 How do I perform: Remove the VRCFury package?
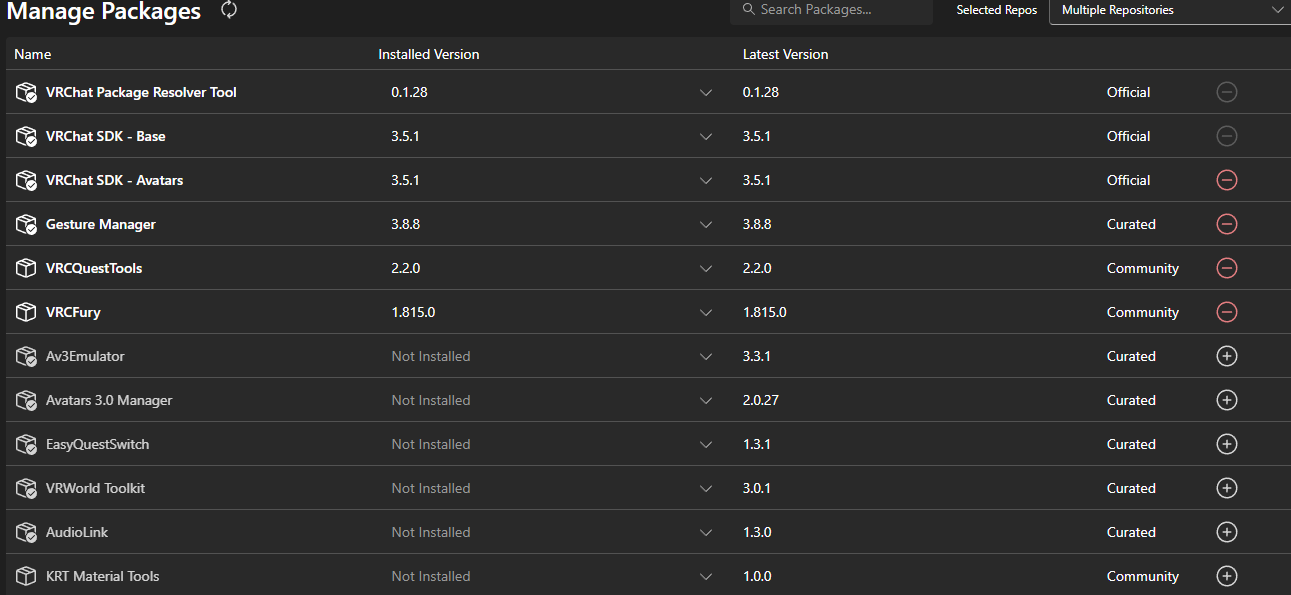tap(1227, 312)
